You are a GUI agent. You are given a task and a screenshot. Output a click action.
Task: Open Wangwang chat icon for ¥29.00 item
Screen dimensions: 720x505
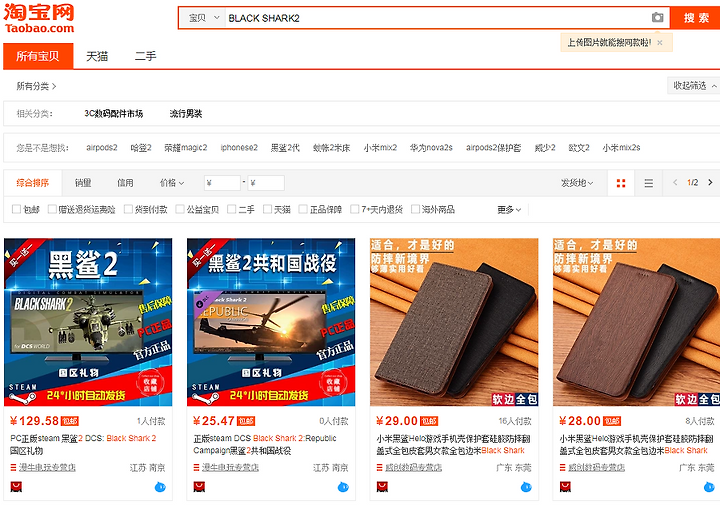click(526, 487)
